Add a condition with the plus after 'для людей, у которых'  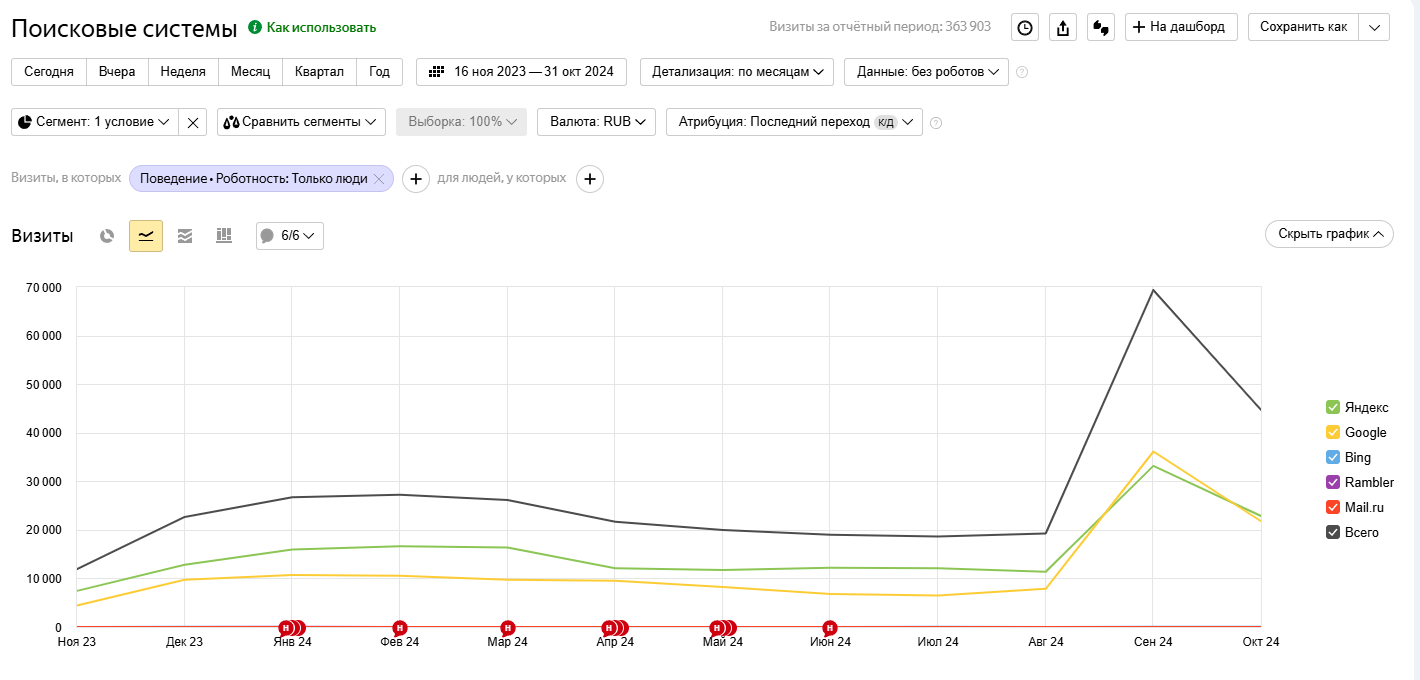(x=590, y=179)
